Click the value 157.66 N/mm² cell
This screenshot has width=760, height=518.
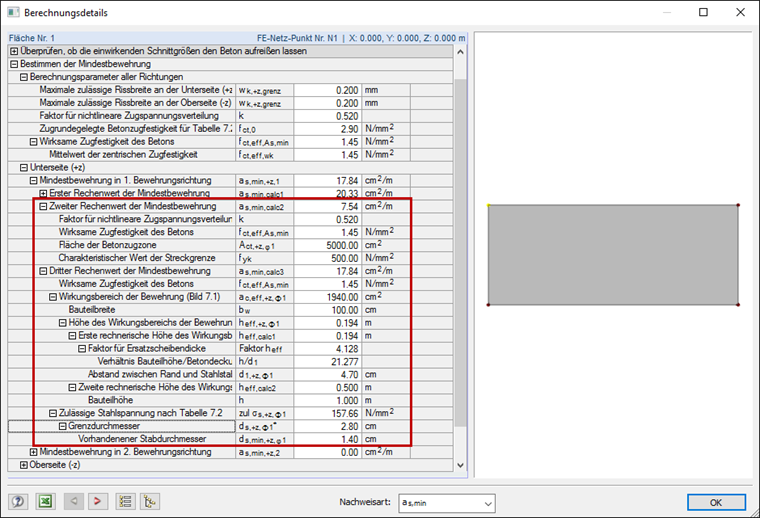(328, 413)
